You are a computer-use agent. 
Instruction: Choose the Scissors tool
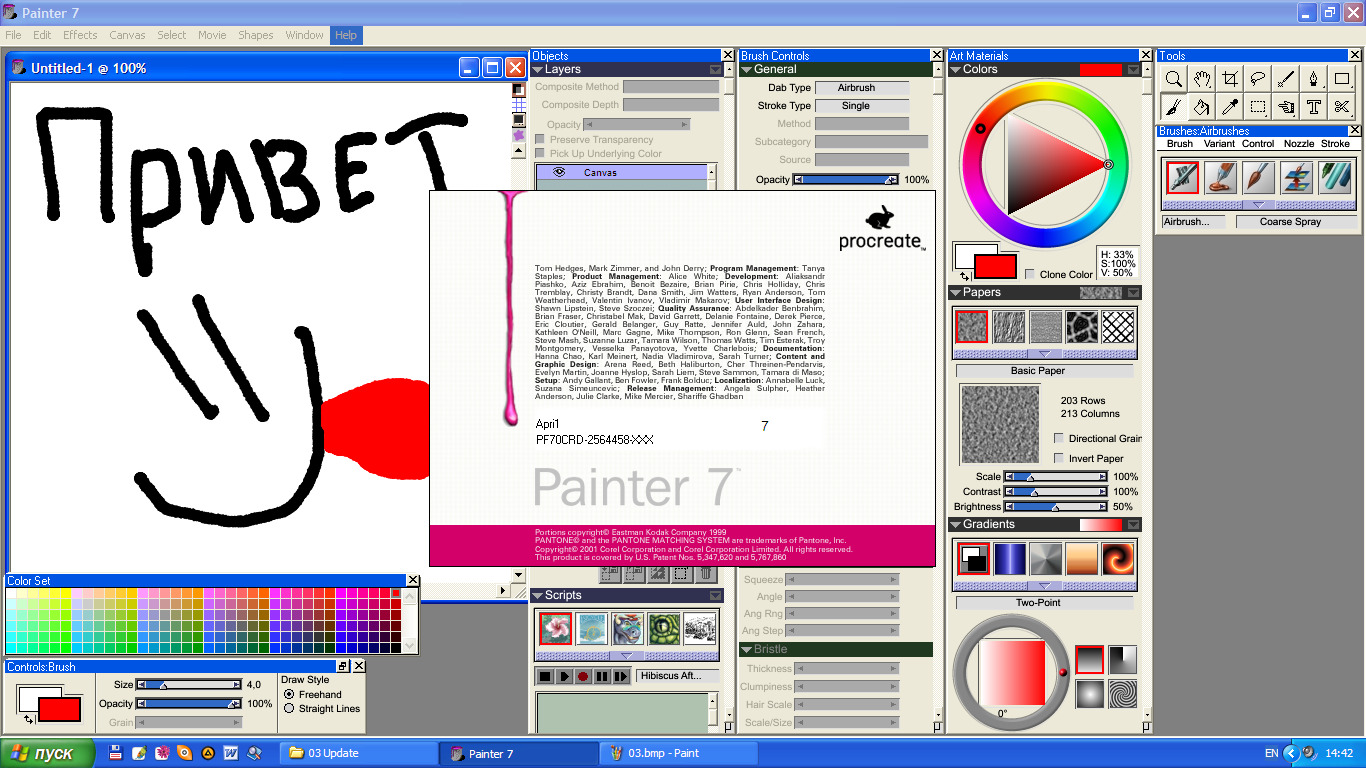[1342, 107]
